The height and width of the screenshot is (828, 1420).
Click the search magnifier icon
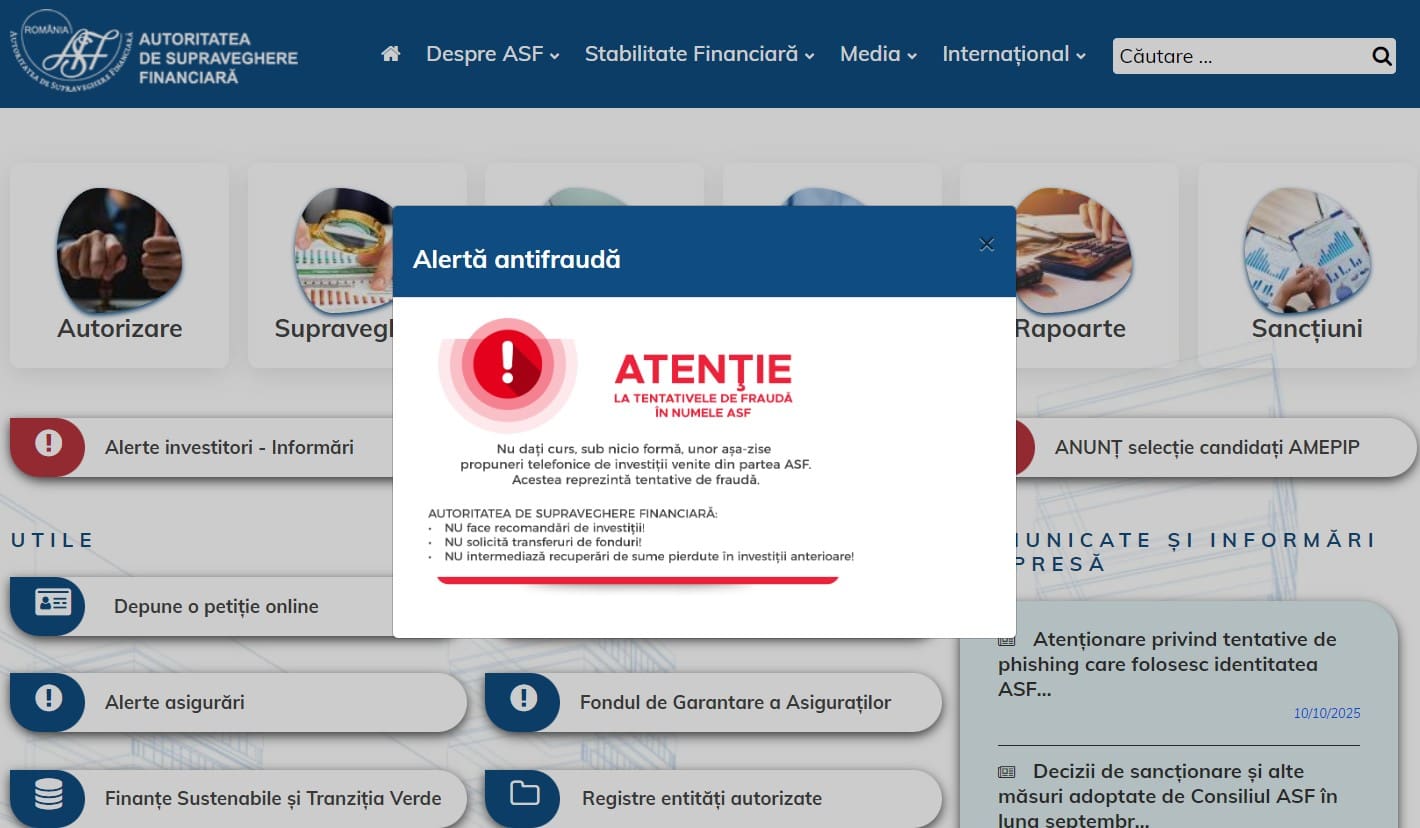pyautogui.click(x=1382, y=56)
